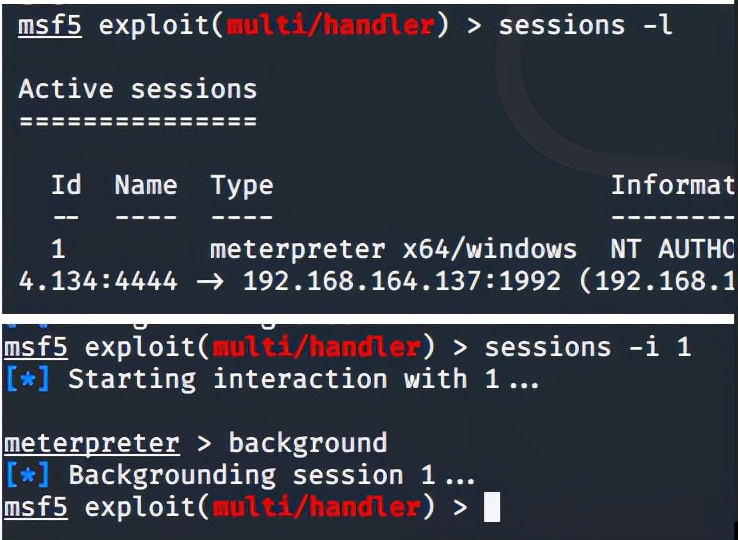Click the 'Active sessions' heading

(x=137, y=89)
